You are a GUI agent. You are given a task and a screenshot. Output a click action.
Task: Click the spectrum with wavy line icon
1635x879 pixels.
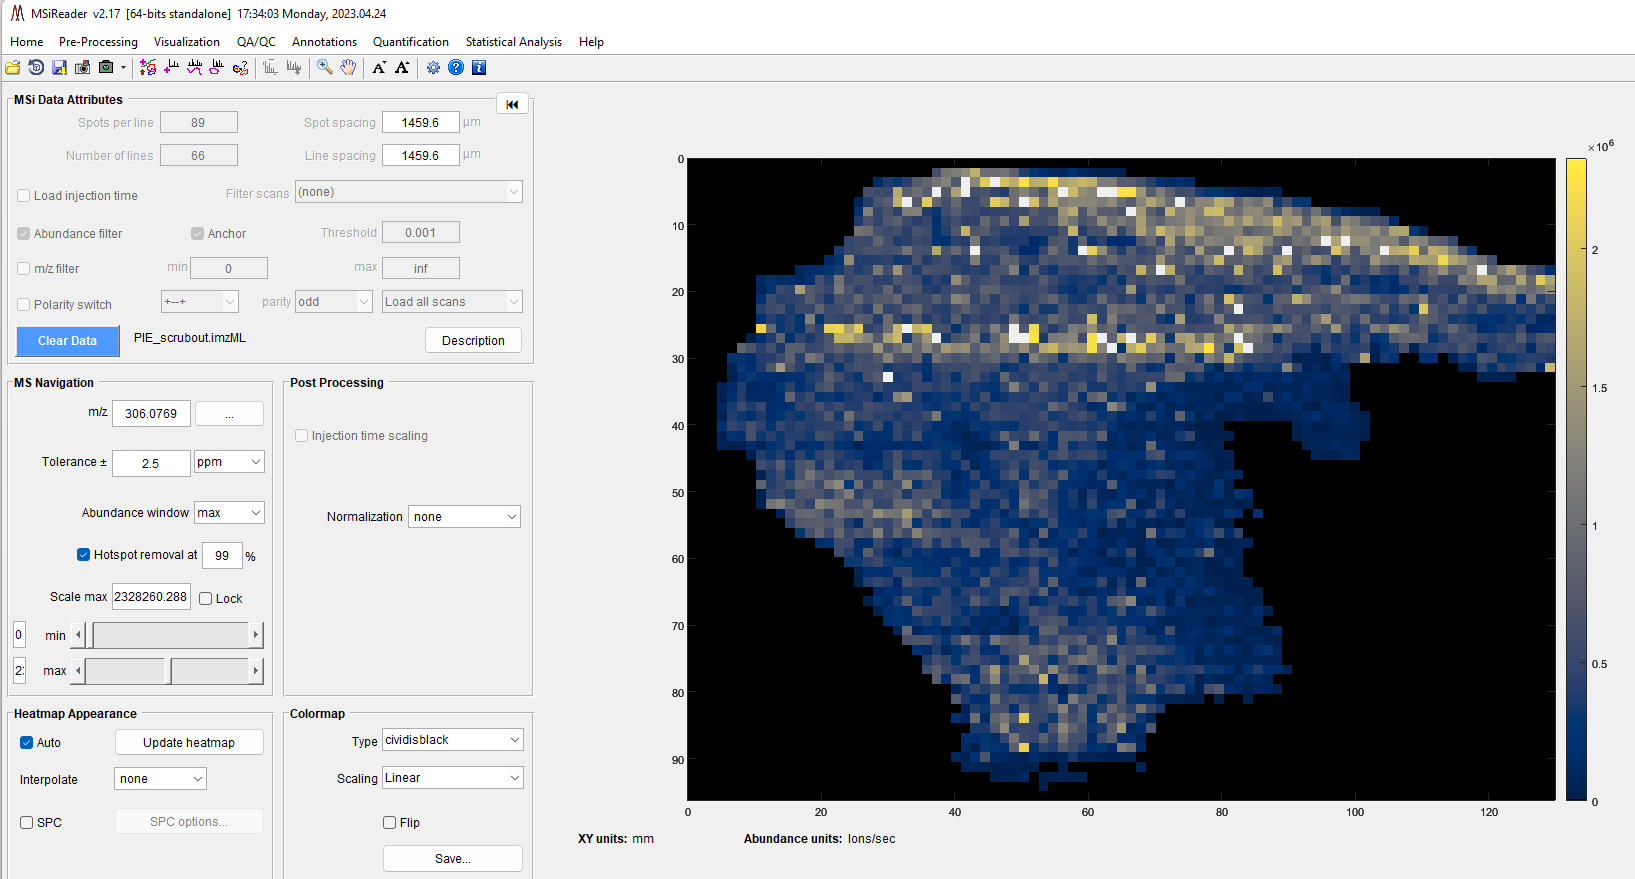[194, 67]
